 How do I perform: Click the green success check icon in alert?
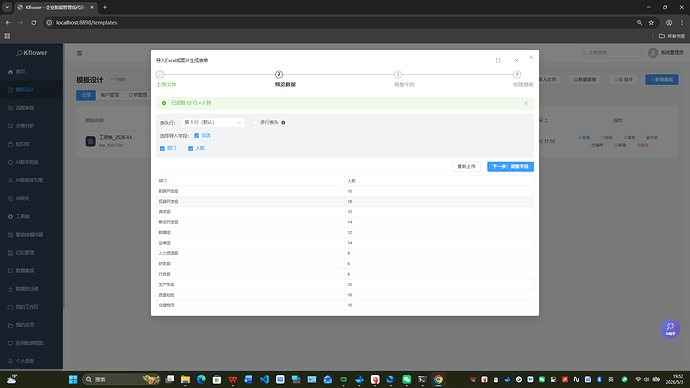pos(164,103)
